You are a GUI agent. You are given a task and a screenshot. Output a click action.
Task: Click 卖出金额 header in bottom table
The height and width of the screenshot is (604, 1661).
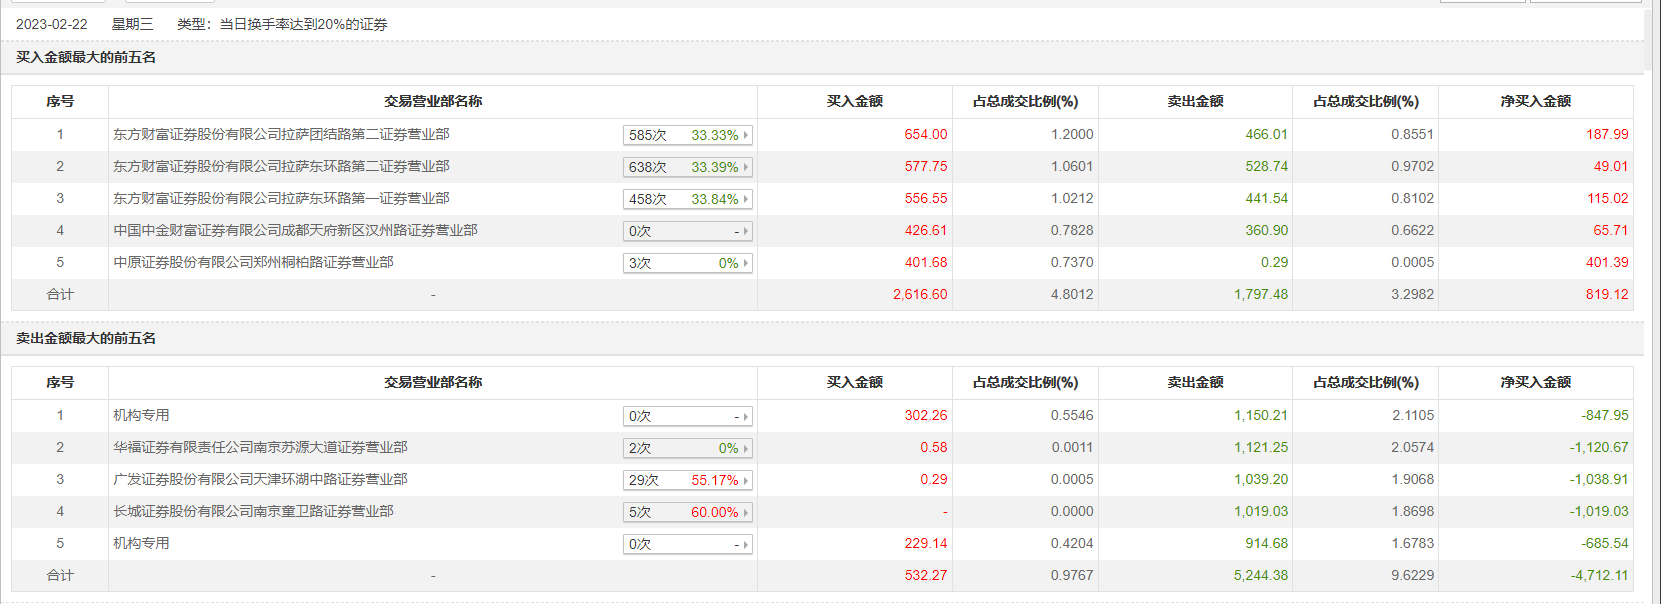pyautogui.click(x=1195, y=382)
